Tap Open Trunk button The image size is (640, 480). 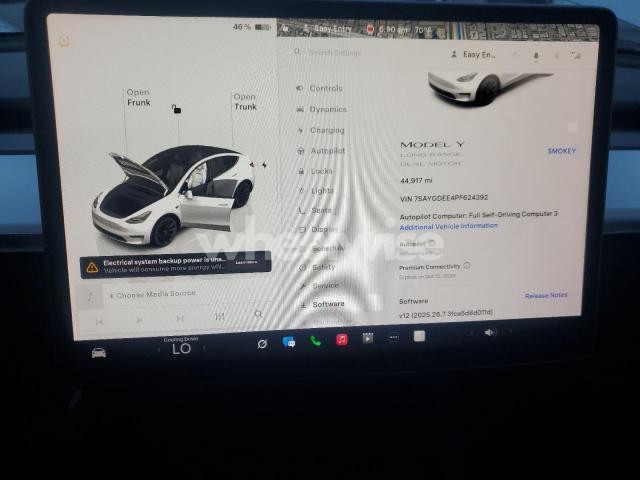[245, 102]
